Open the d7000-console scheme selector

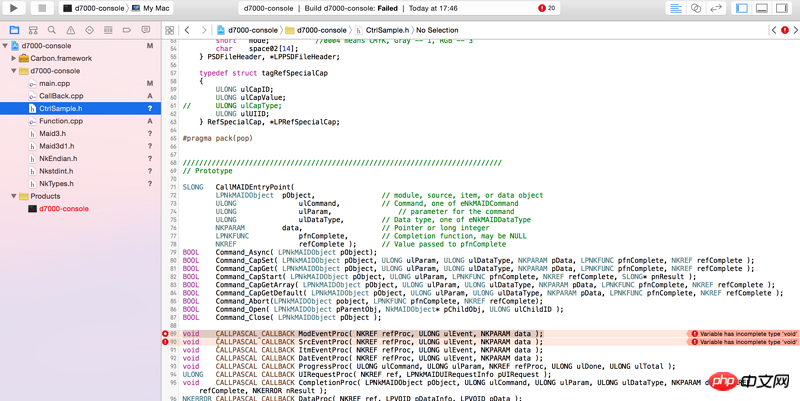coord(94,8)
